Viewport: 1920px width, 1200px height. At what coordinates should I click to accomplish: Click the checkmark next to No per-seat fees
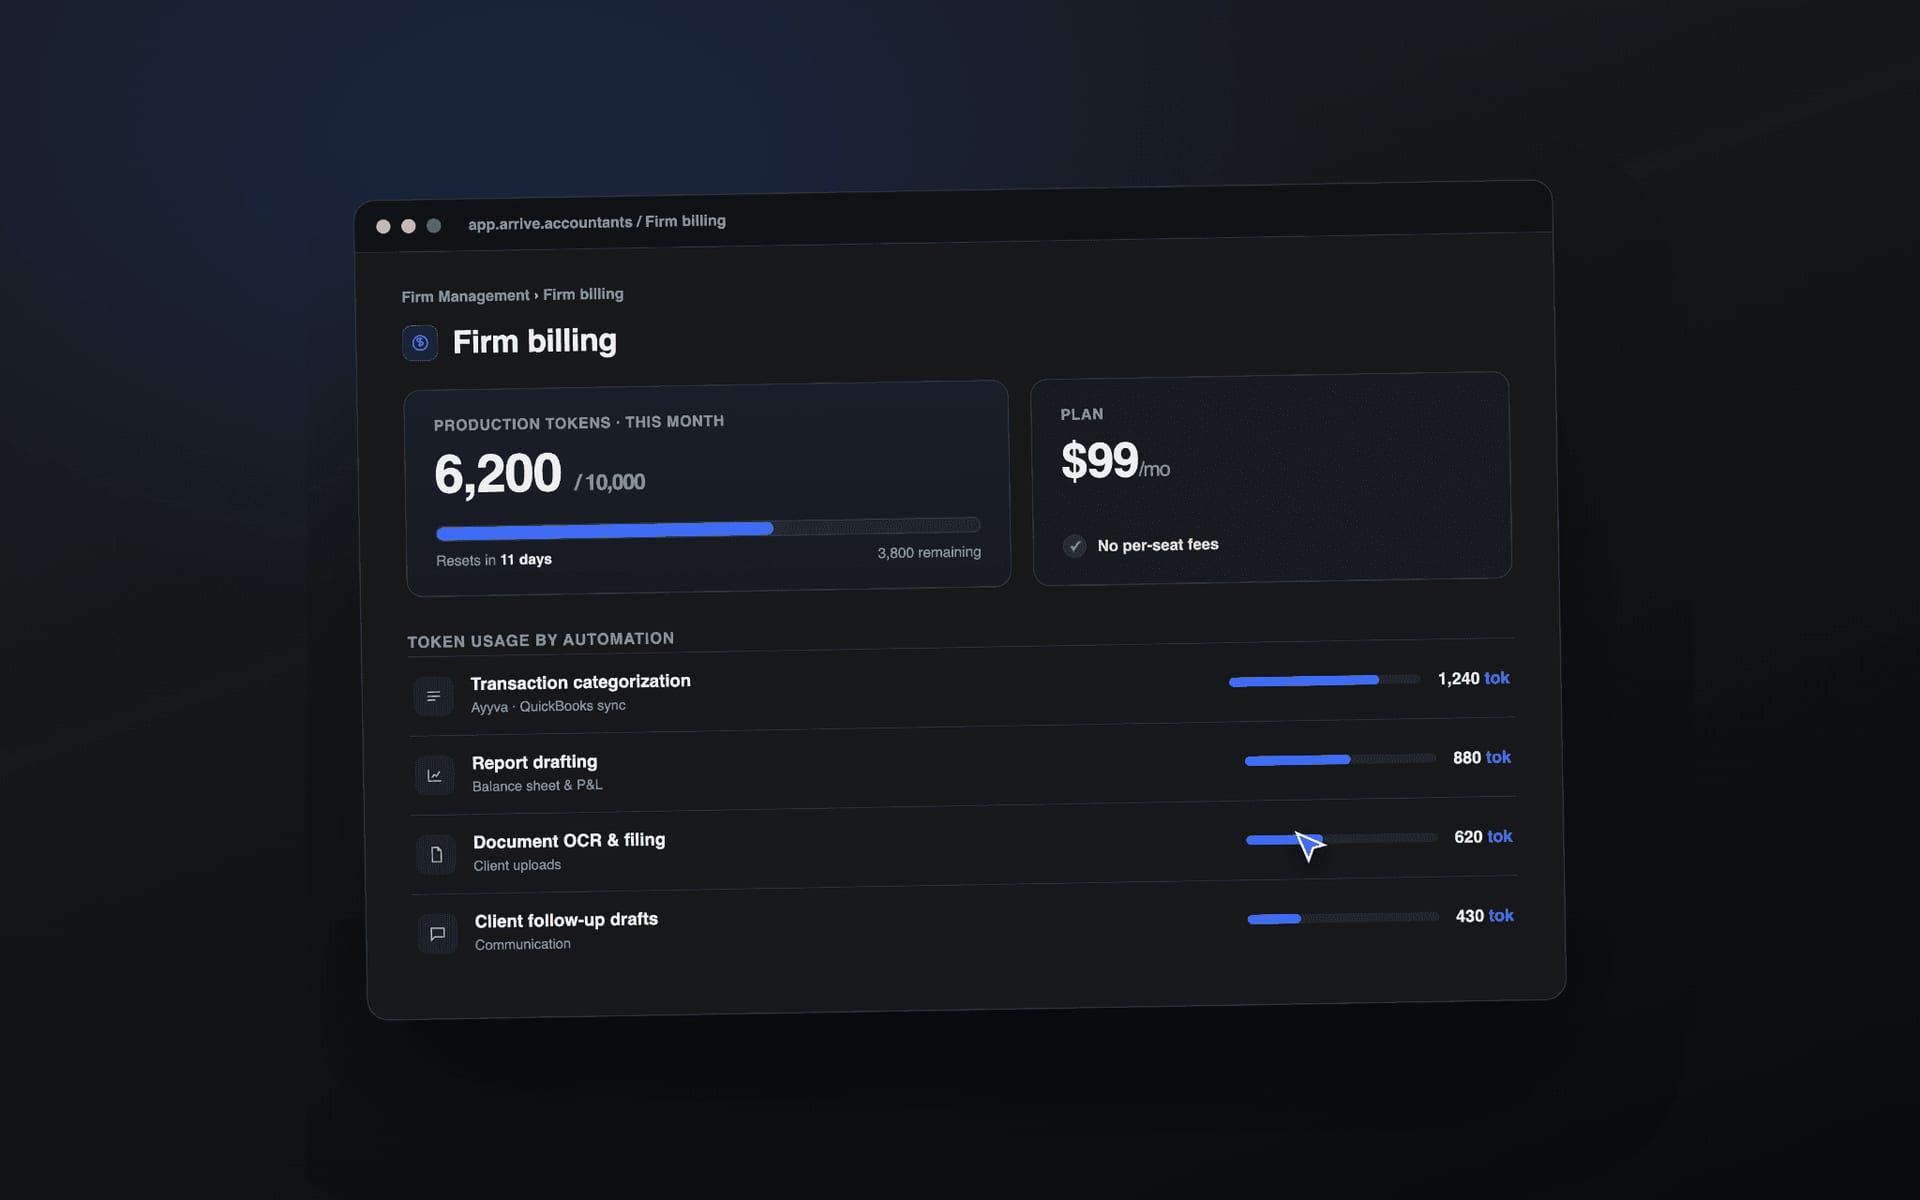click(1074, 546)
